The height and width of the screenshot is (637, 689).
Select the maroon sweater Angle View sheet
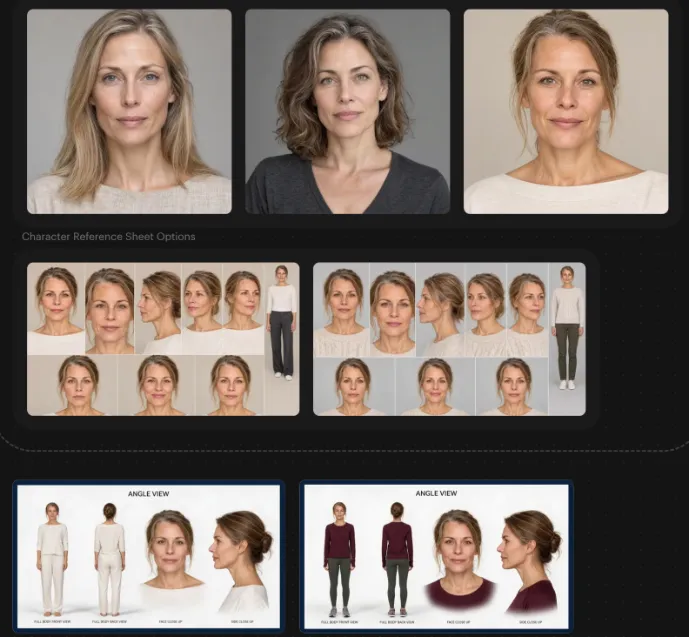[x=436, y=557]
